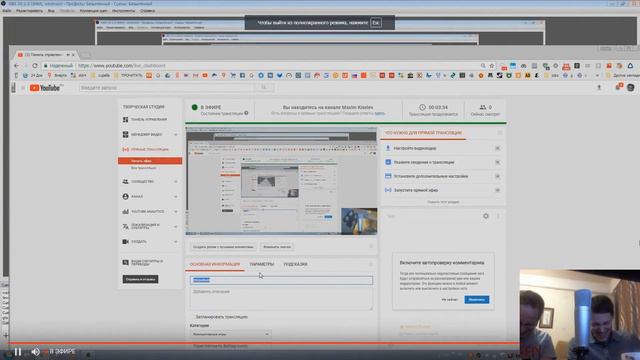Dismiss the start stream checklist item
The height and width of the screenshot is (360, 640).
coord(498,190)
